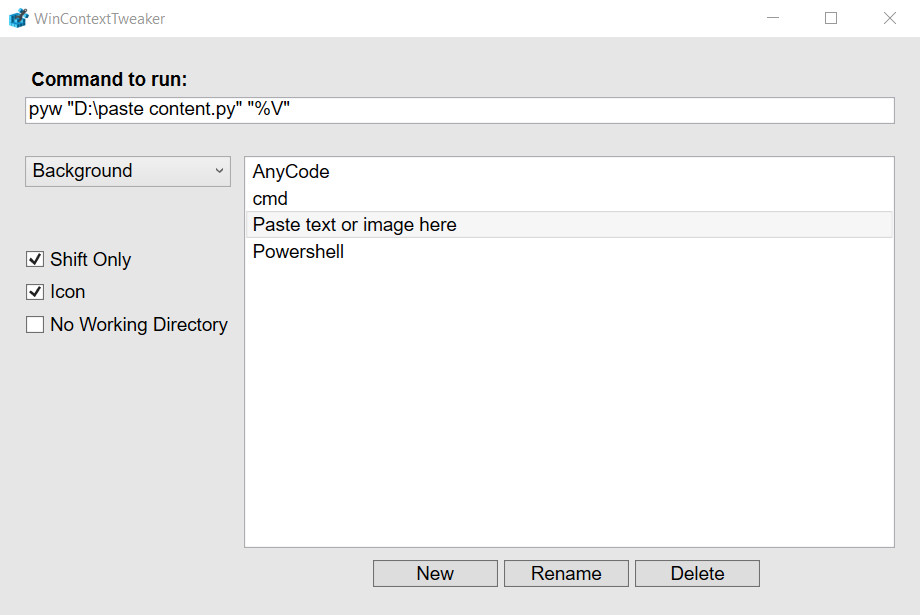Select the cmd list entry

(569, 198)
